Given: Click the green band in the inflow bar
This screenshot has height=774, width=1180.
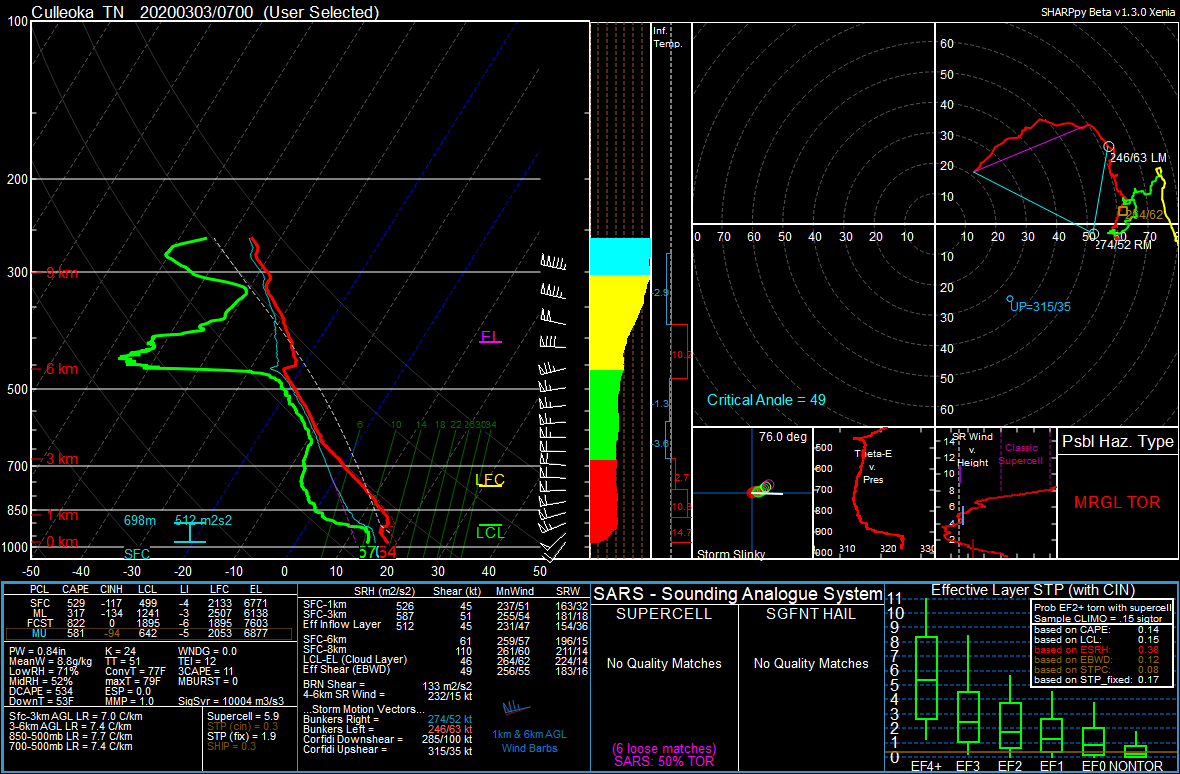Looking at the screenshot, I should 606,414.
